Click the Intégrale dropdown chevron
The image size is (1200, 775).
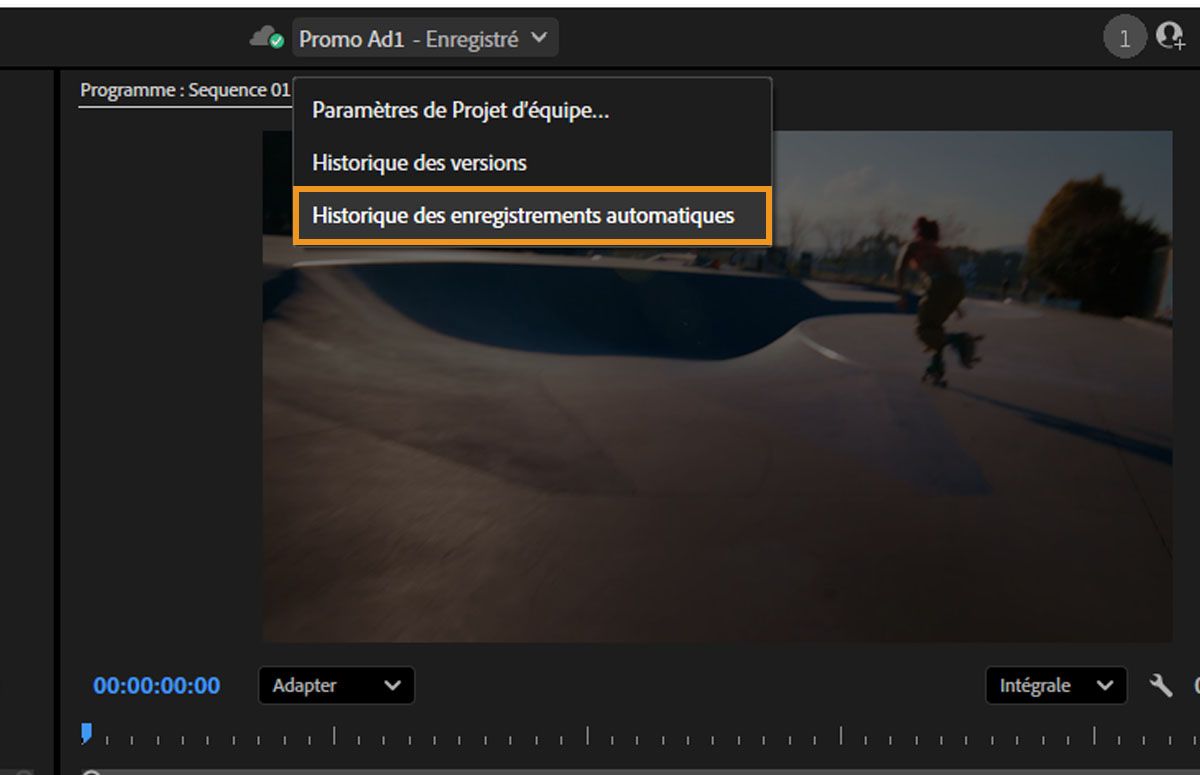point(1104,686)
